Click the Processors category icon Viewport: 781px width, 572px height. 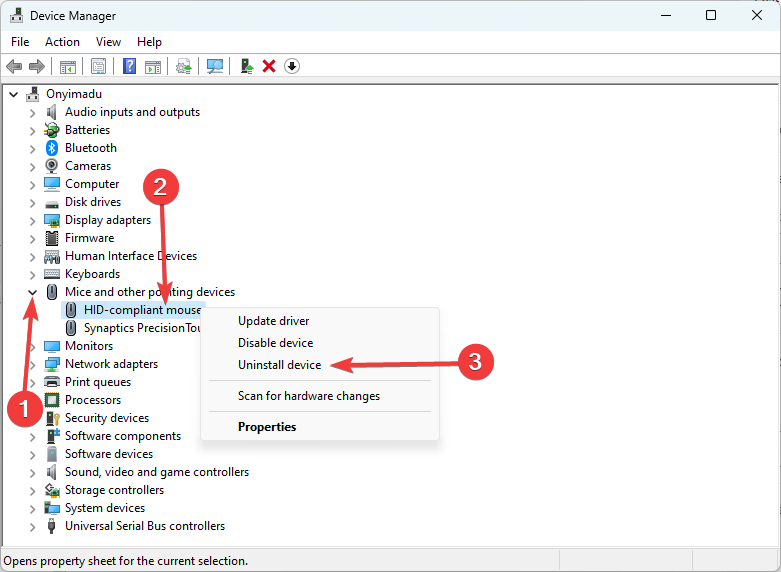52,400
